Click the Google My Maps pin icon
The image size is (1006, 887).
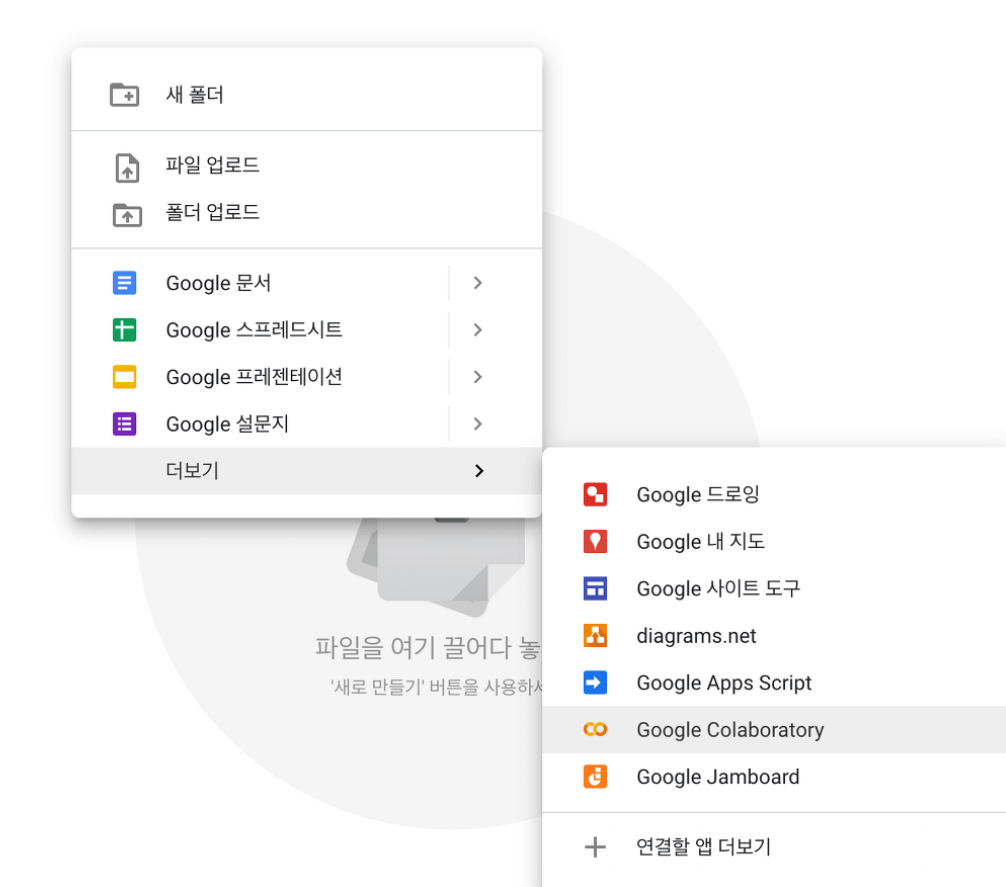(595, 541)
